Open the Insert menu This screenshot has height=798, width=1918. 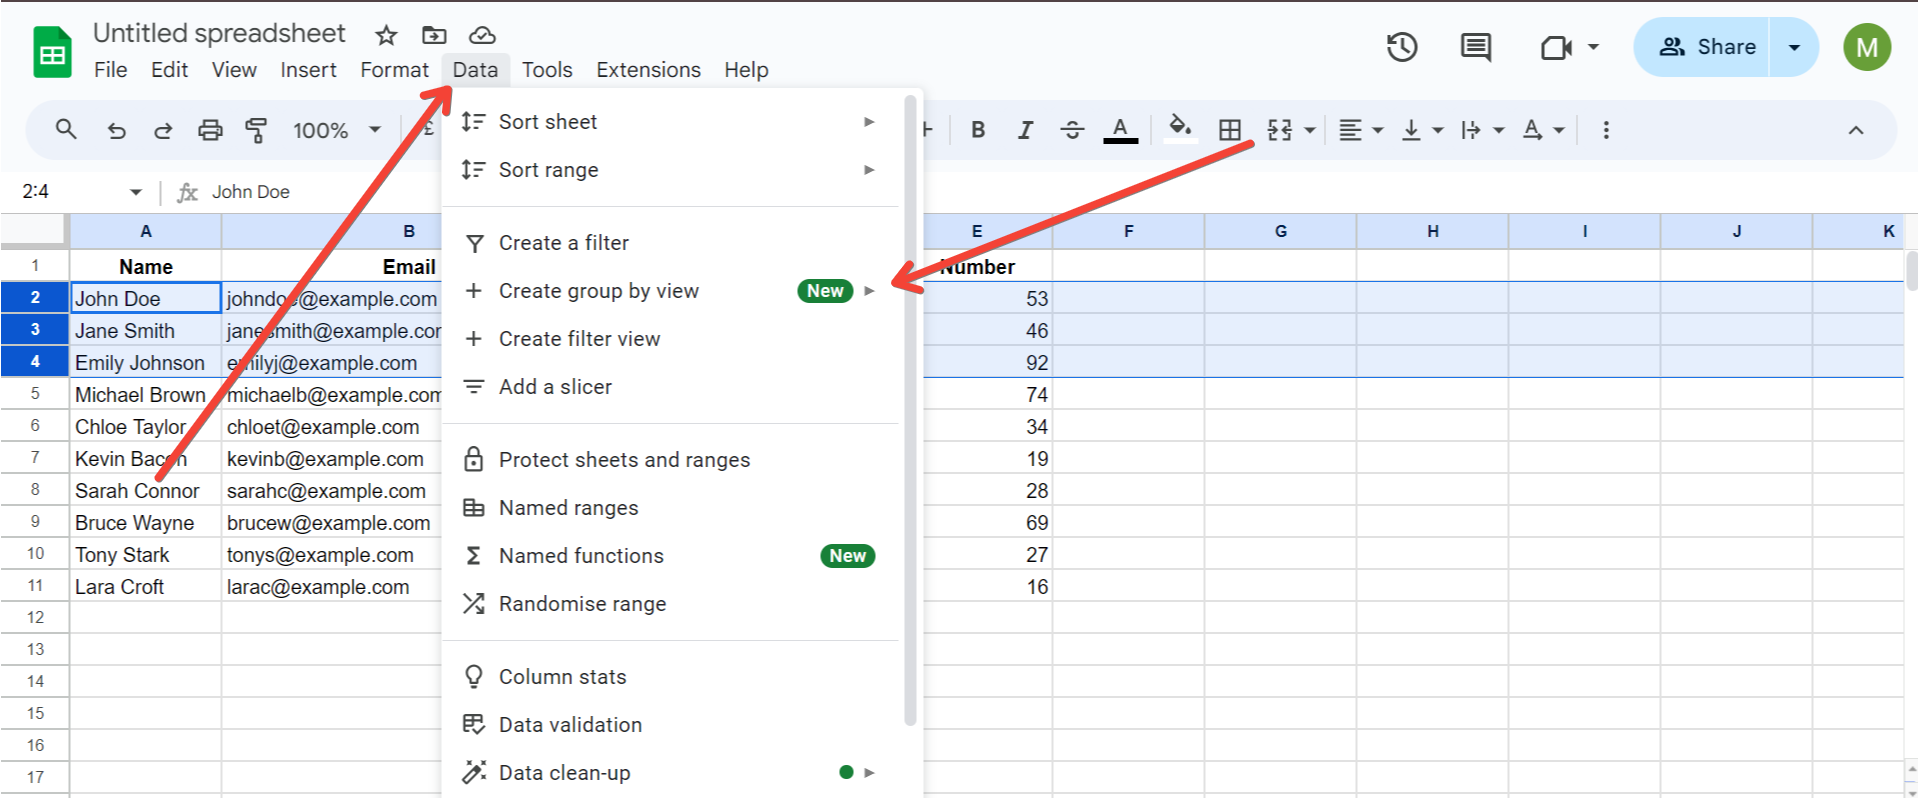(308, 70)
